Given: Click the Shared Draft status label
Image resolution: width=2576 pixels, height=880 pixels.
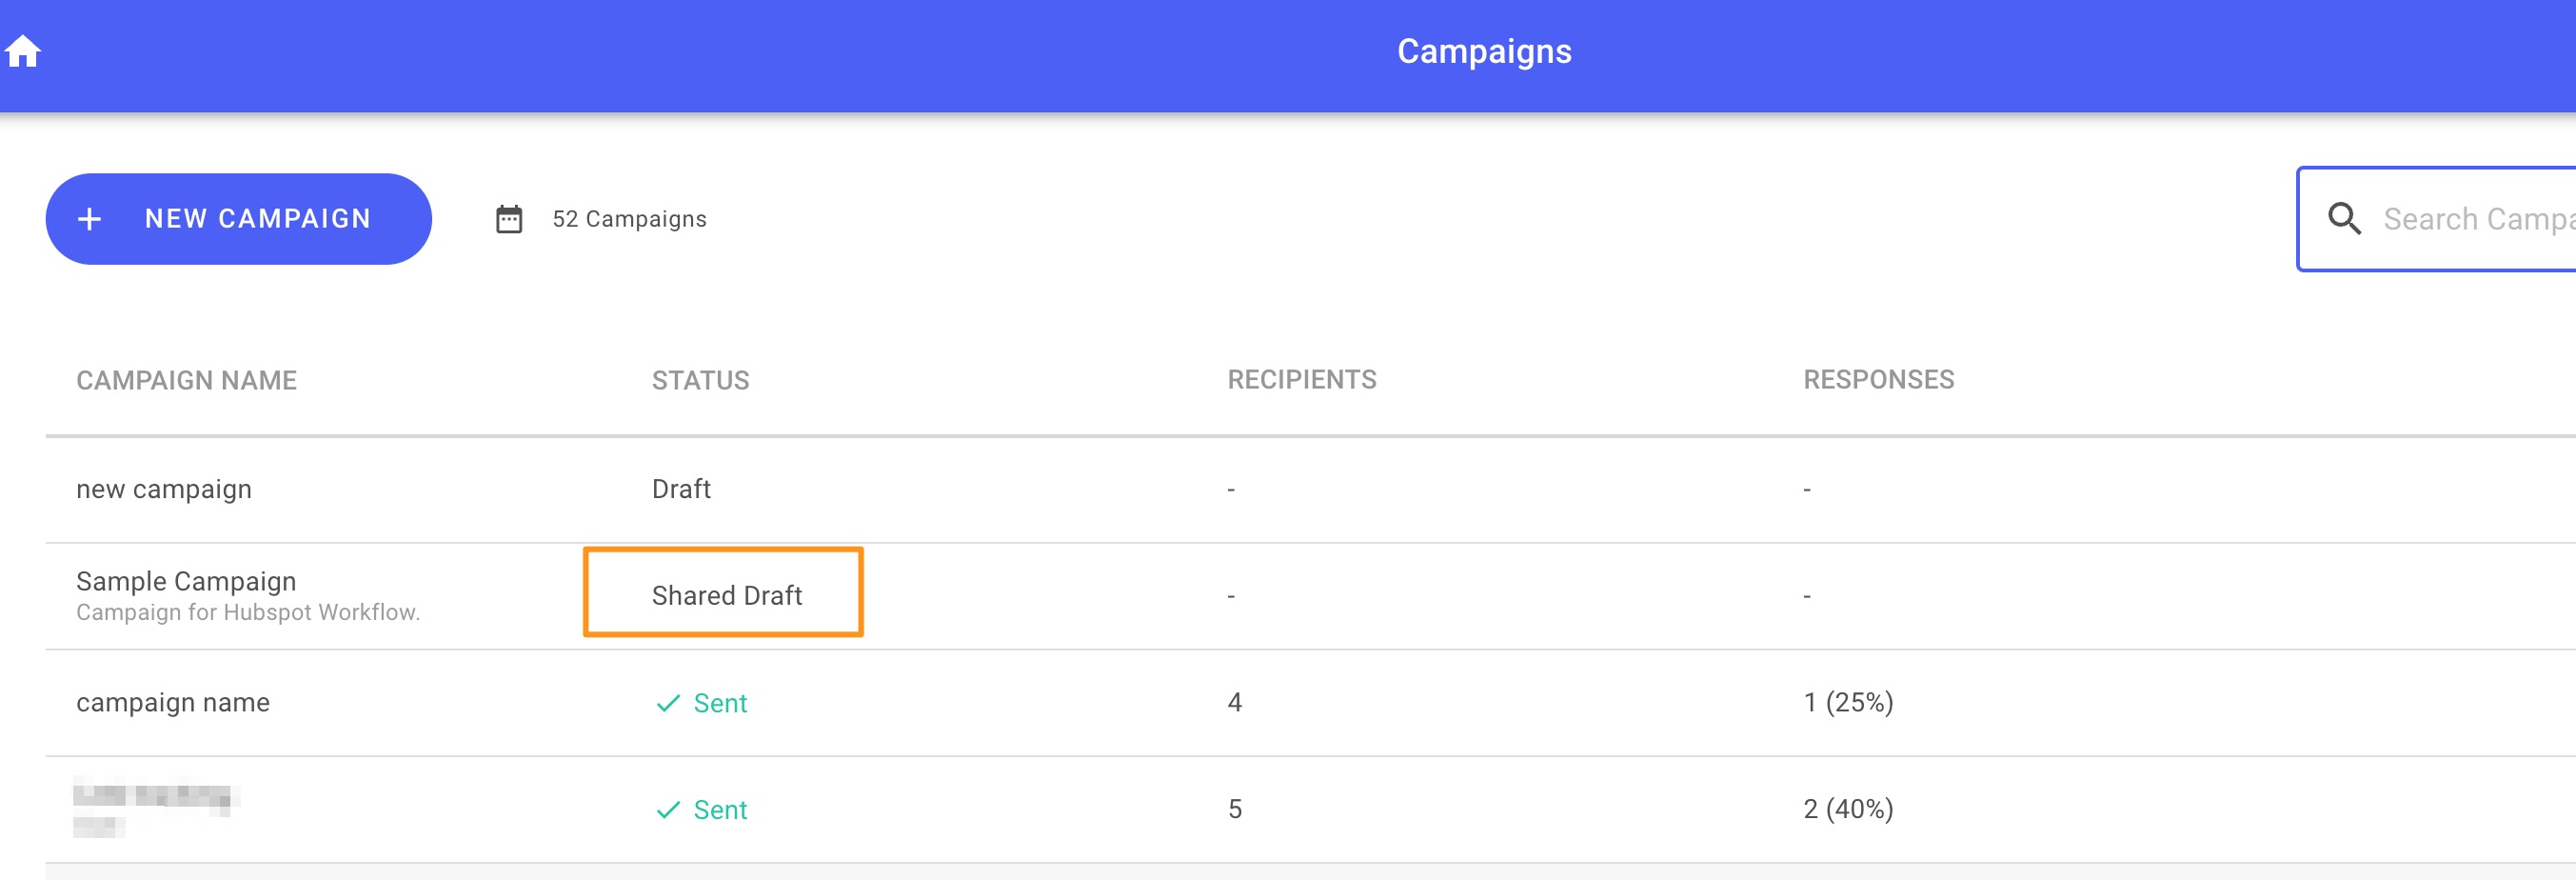Looking at the screenshot, I should (x=727, y=595).
